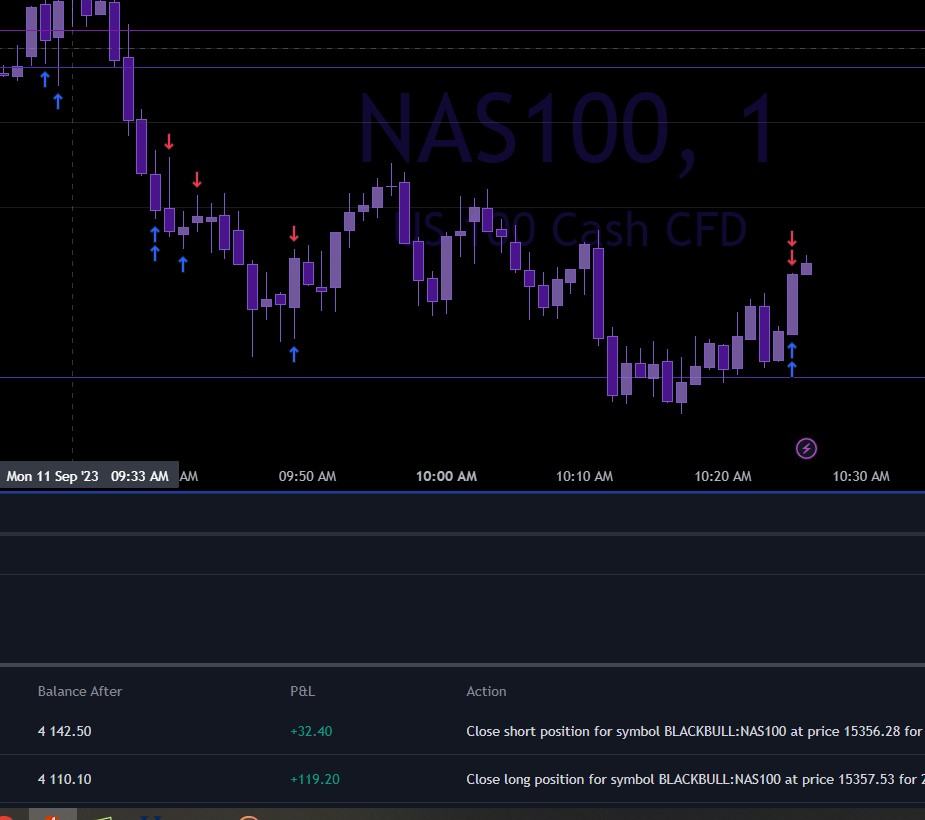Click the lightning bolt go-to-realtime icon
The width and height of the screenshot is (925, 820).
click(x=806, y=448)
